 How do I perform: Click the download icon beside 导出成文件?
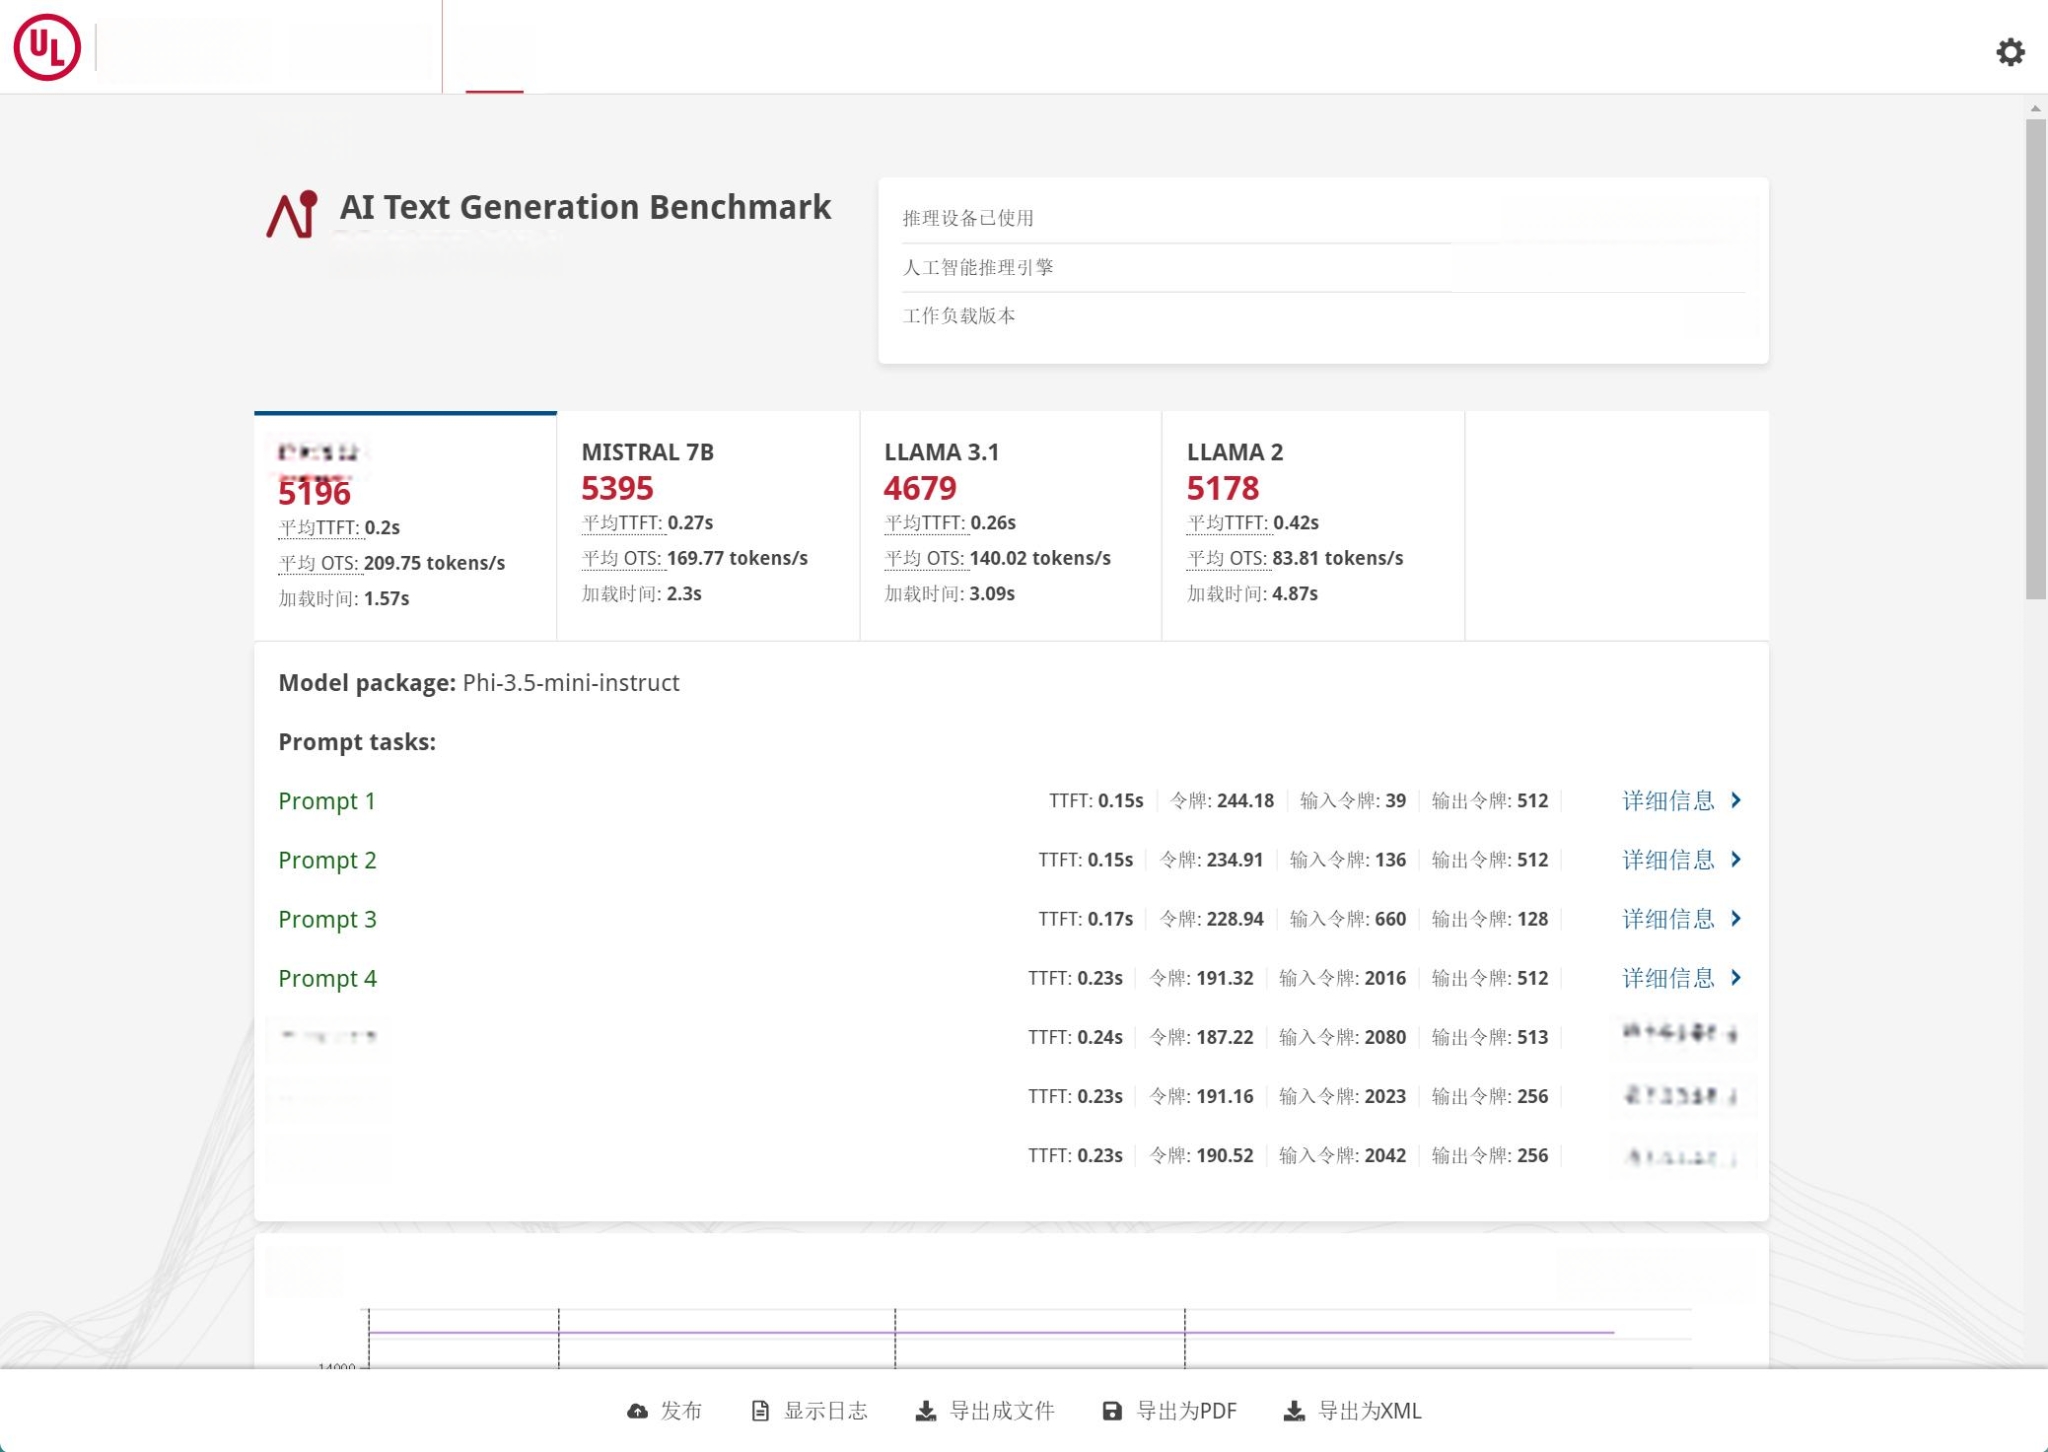pyautogui.click(x=926, y=1411)
